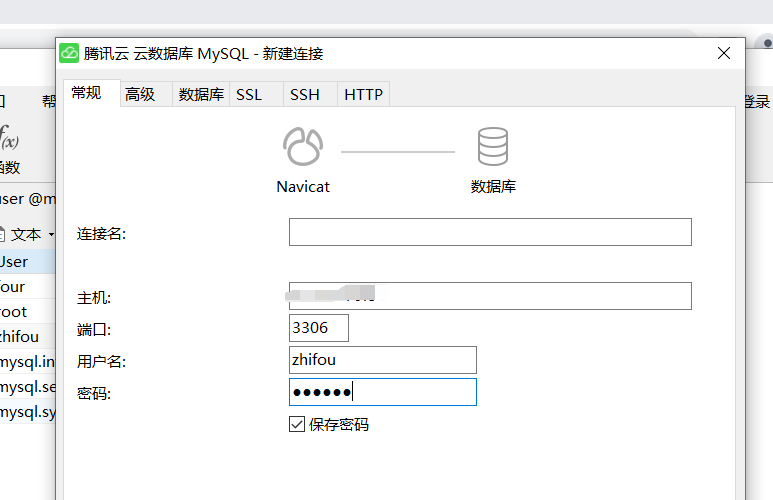The image size is (773, 500).
Task: Switch to the SSH tab
Action: 311,94
